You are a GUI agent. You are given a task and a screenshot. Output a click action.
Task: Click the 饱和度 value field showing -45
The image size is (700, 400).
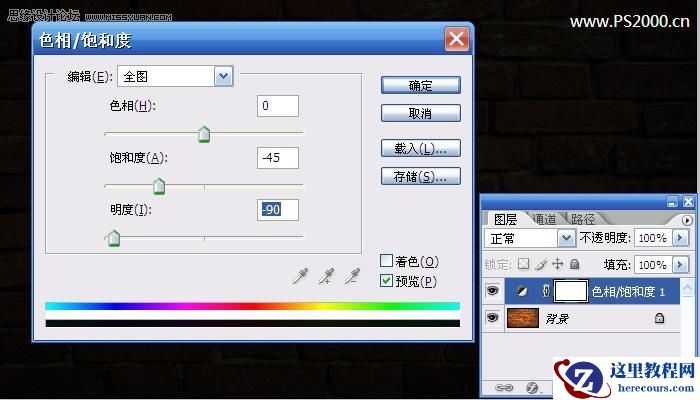pos(278,158)
